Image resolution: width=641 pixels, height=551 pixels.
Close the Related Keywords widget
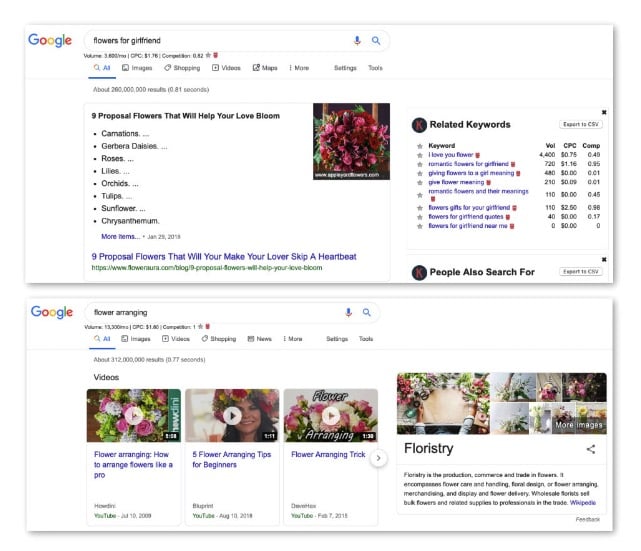coord(603,112)
